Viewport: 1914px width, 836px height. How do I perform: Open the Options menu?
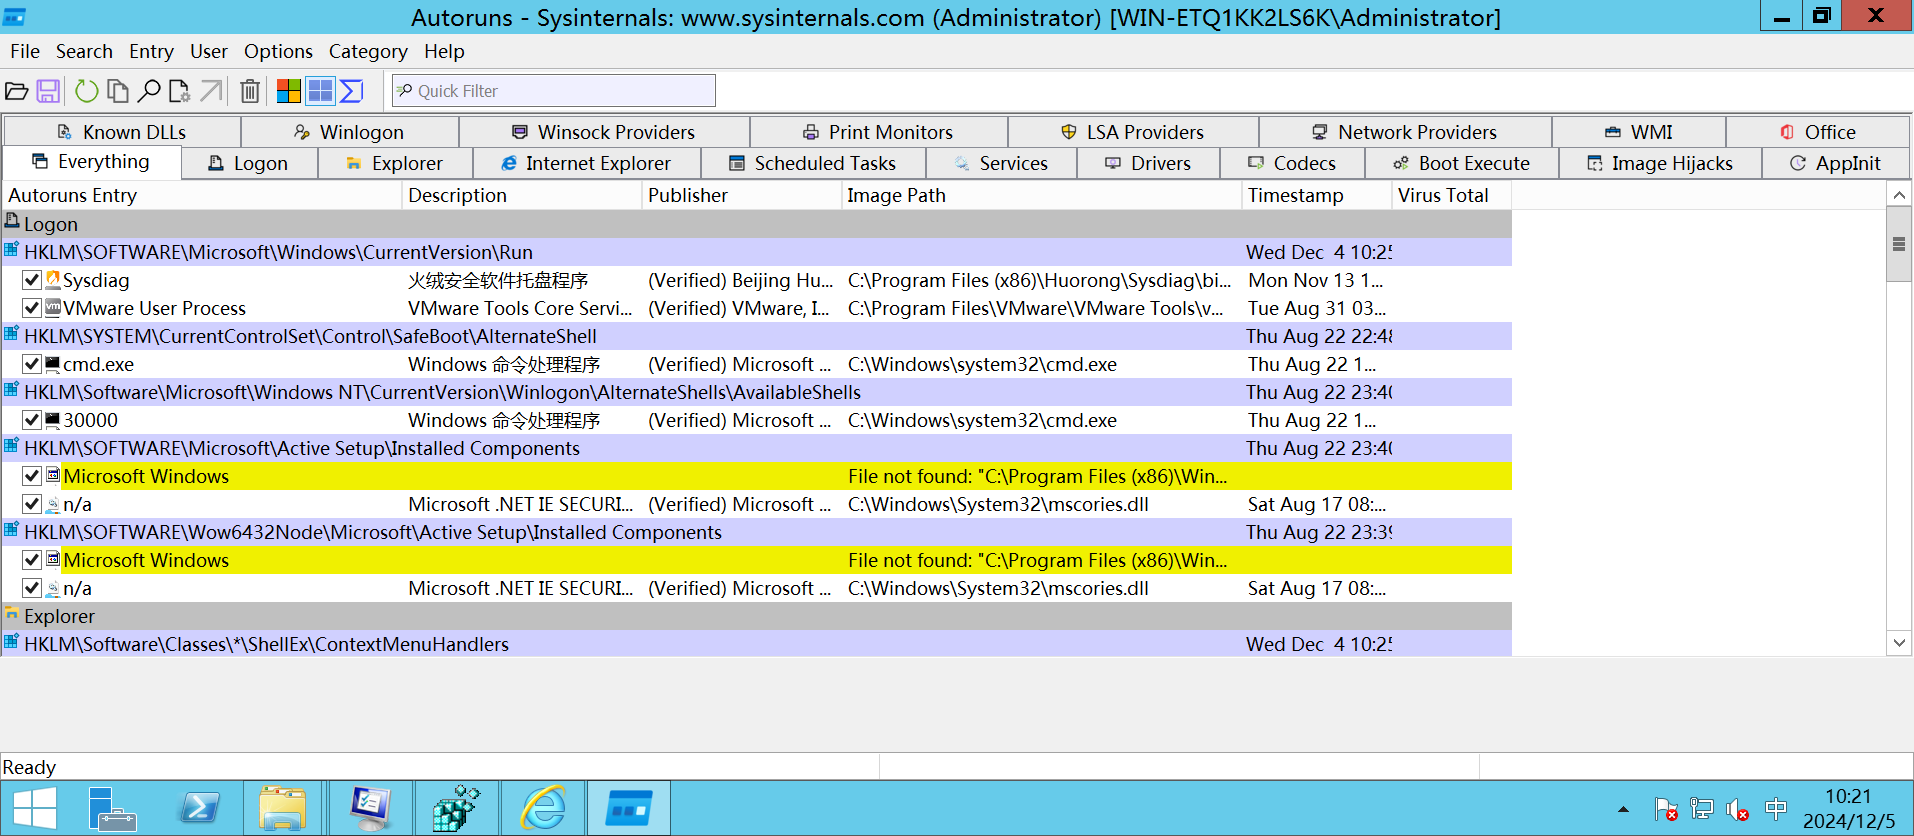click(x=278, y=51)
